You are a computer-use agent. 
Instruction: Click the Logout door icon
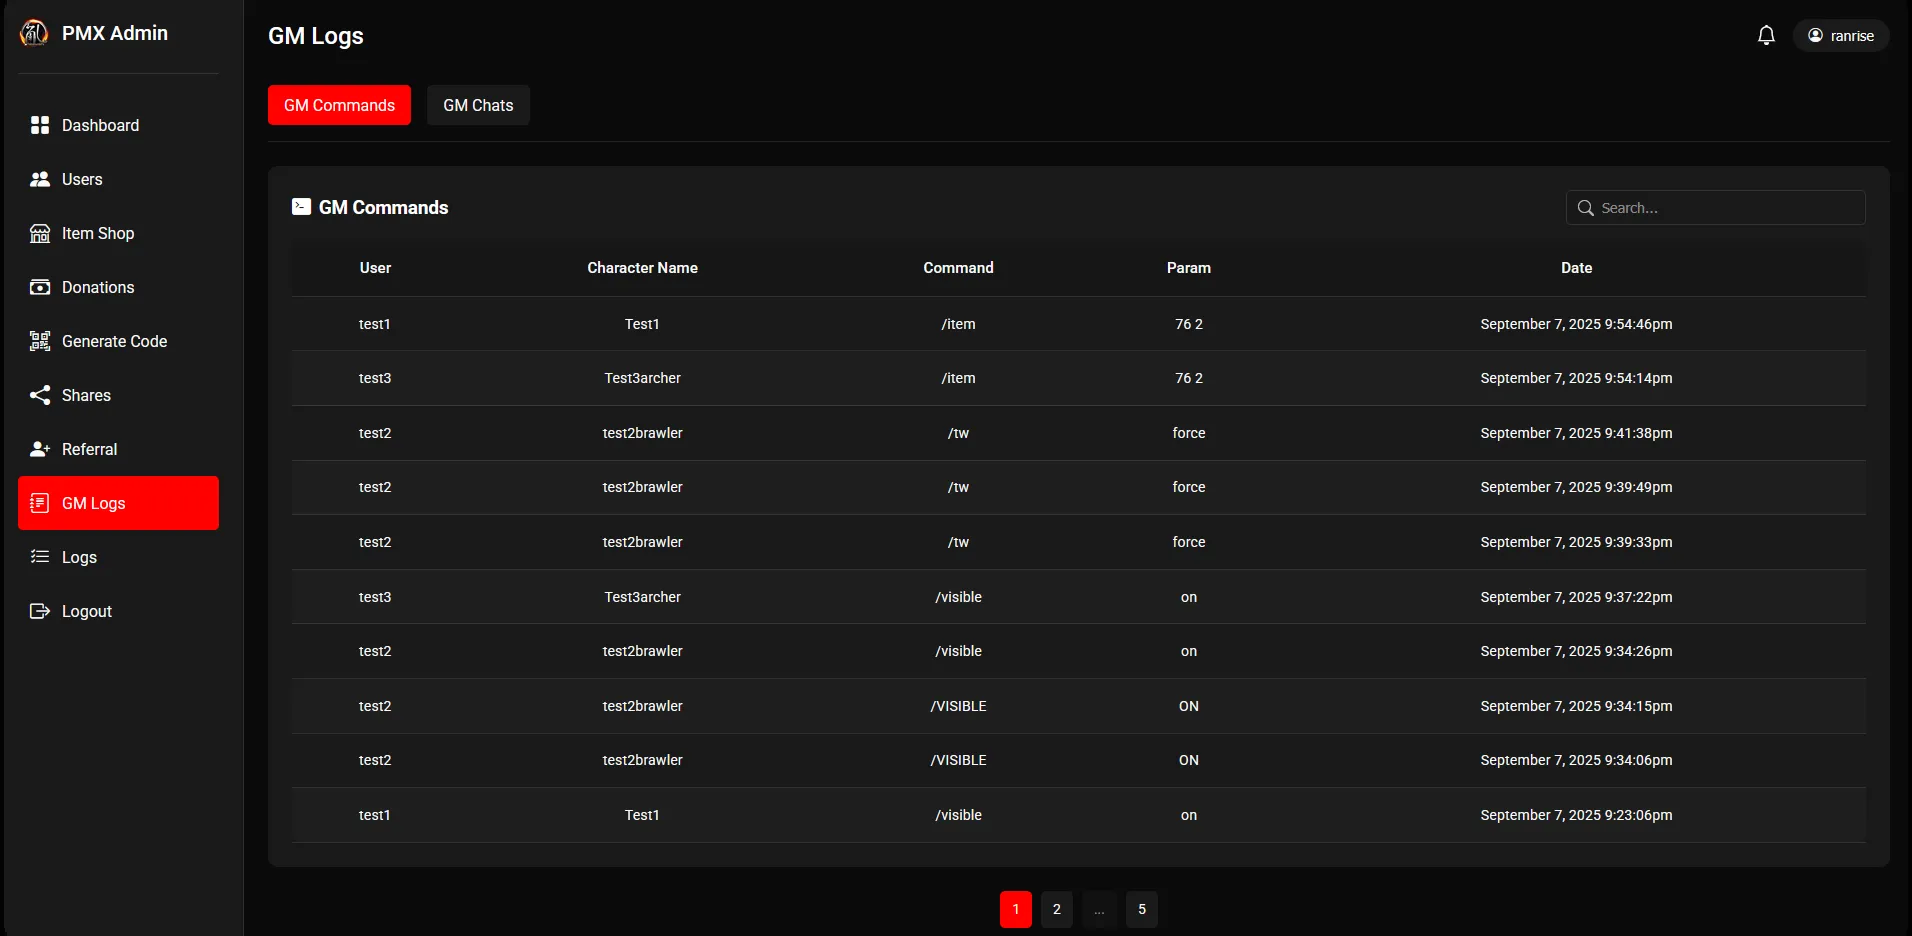[x=40, y=611]
